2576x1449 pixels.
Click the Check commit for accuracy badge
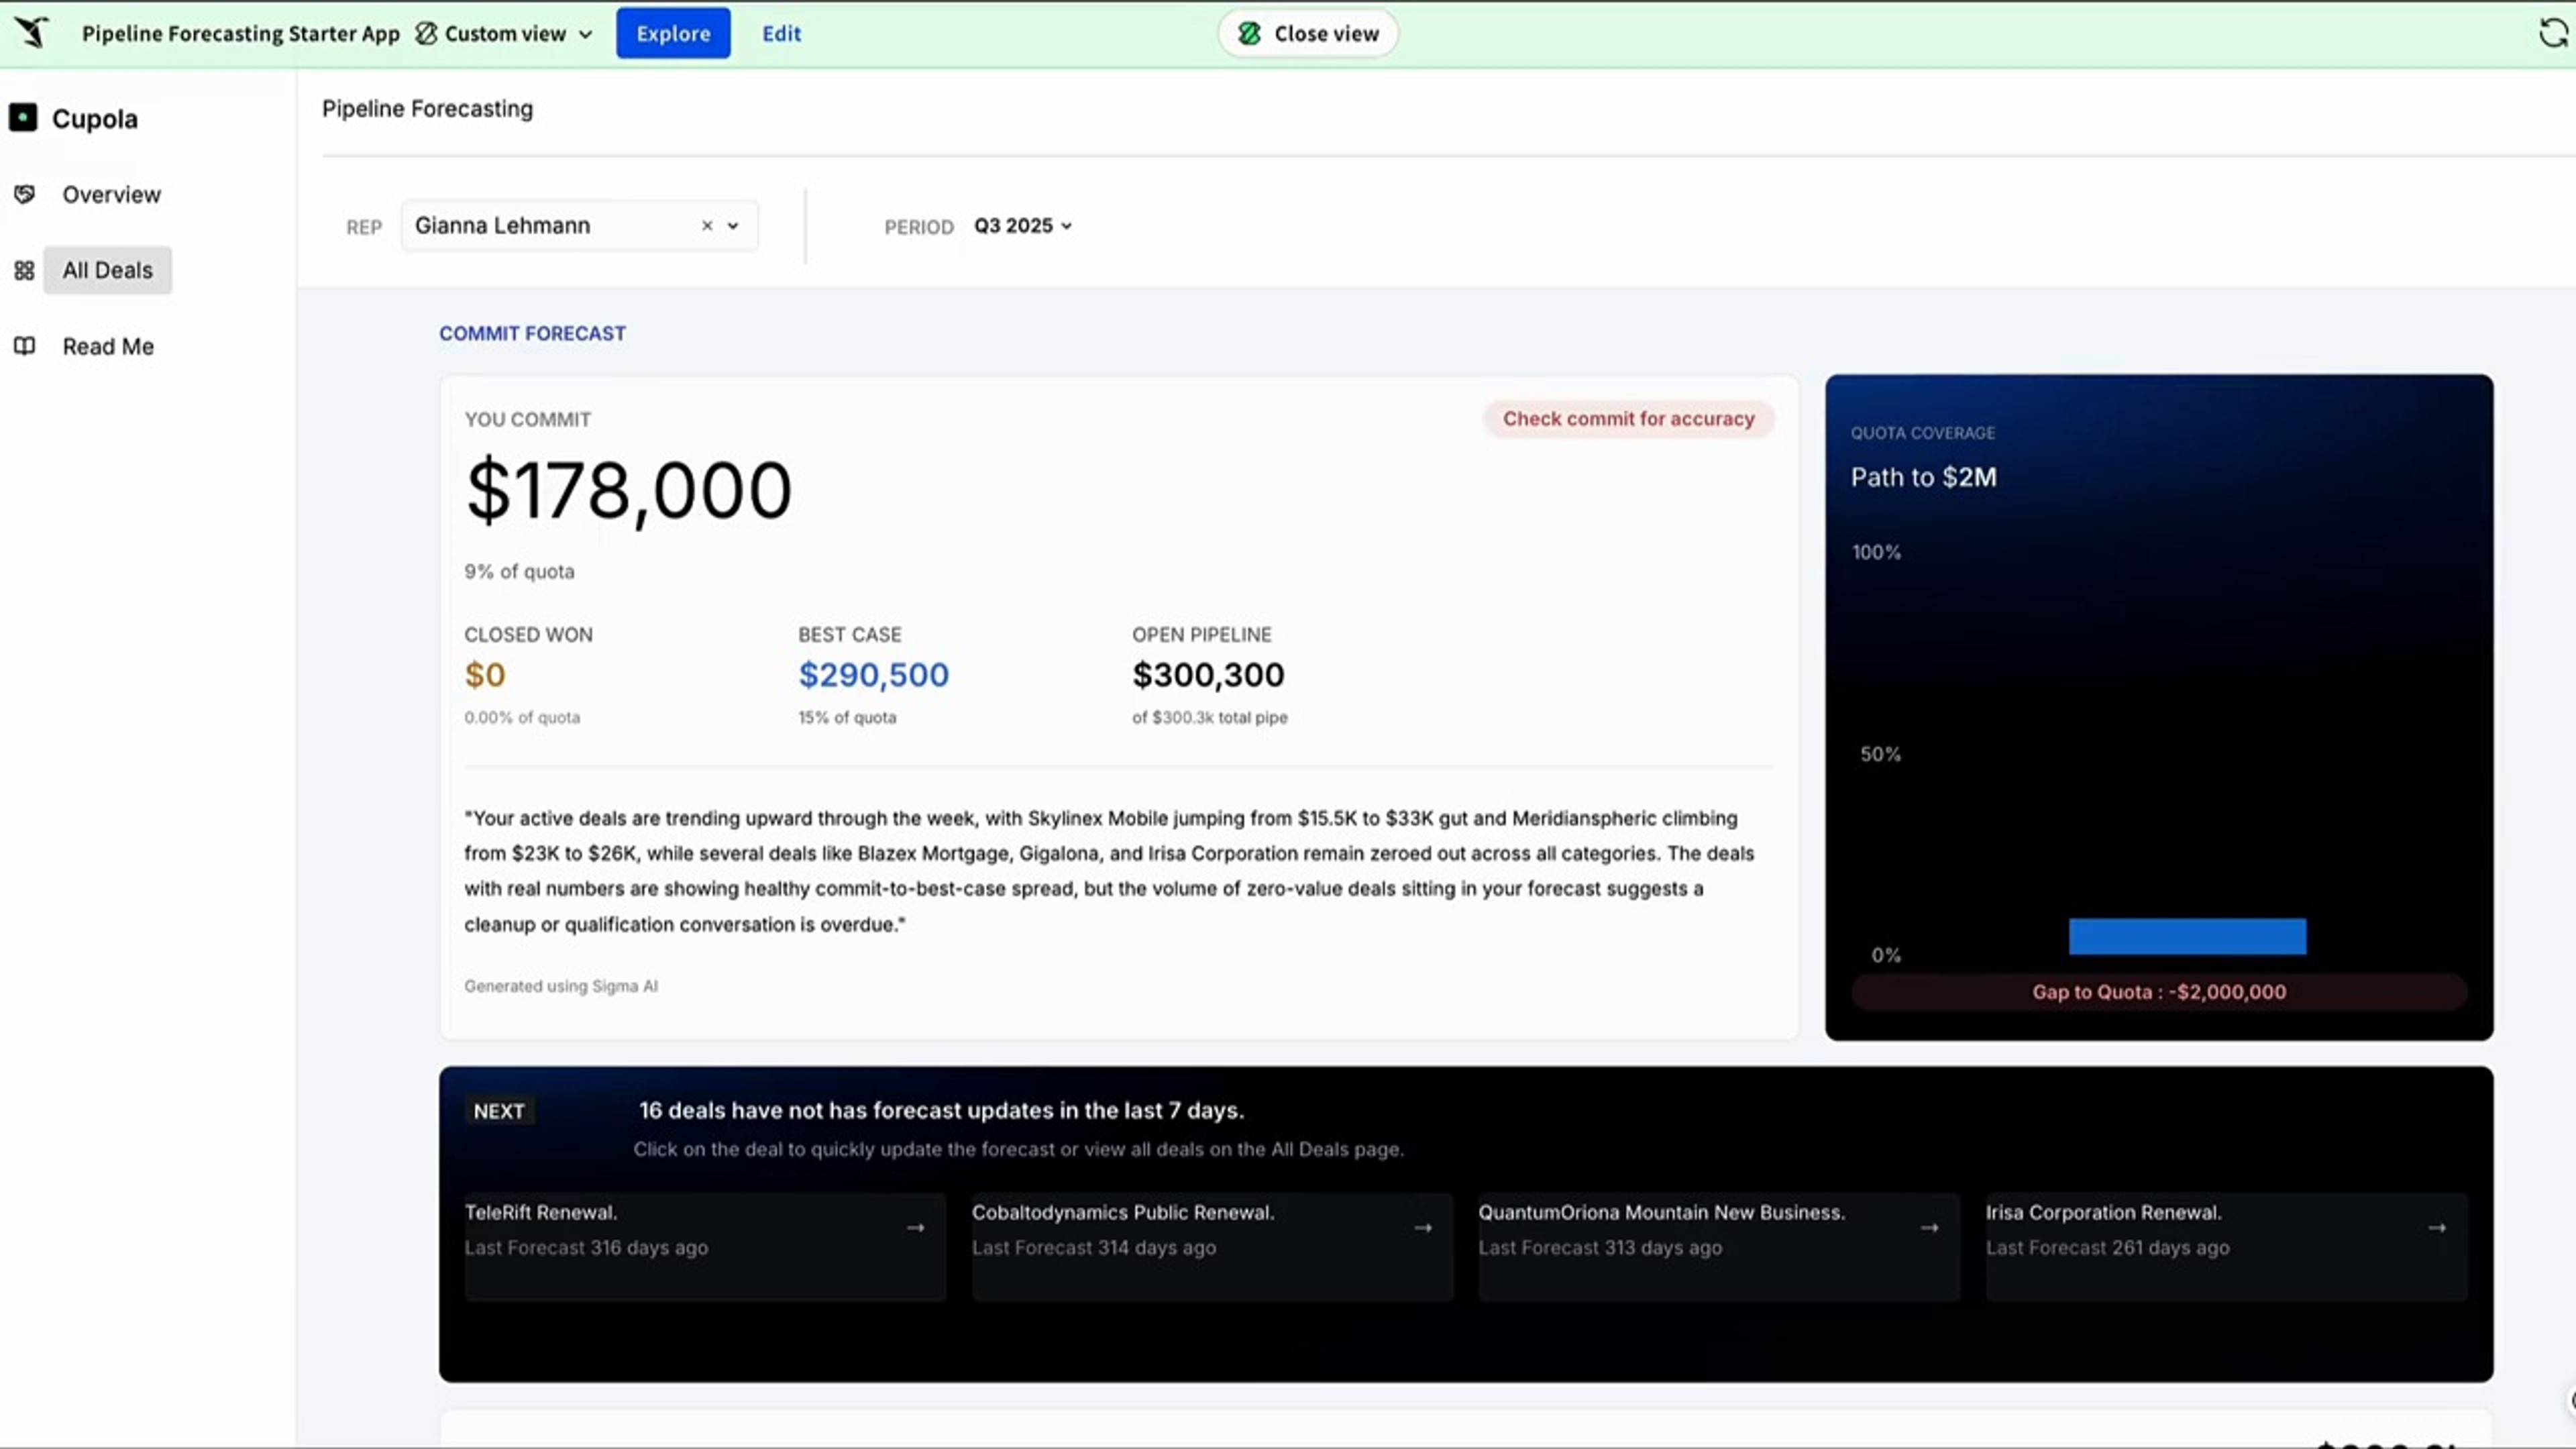tap(1628, 419)
